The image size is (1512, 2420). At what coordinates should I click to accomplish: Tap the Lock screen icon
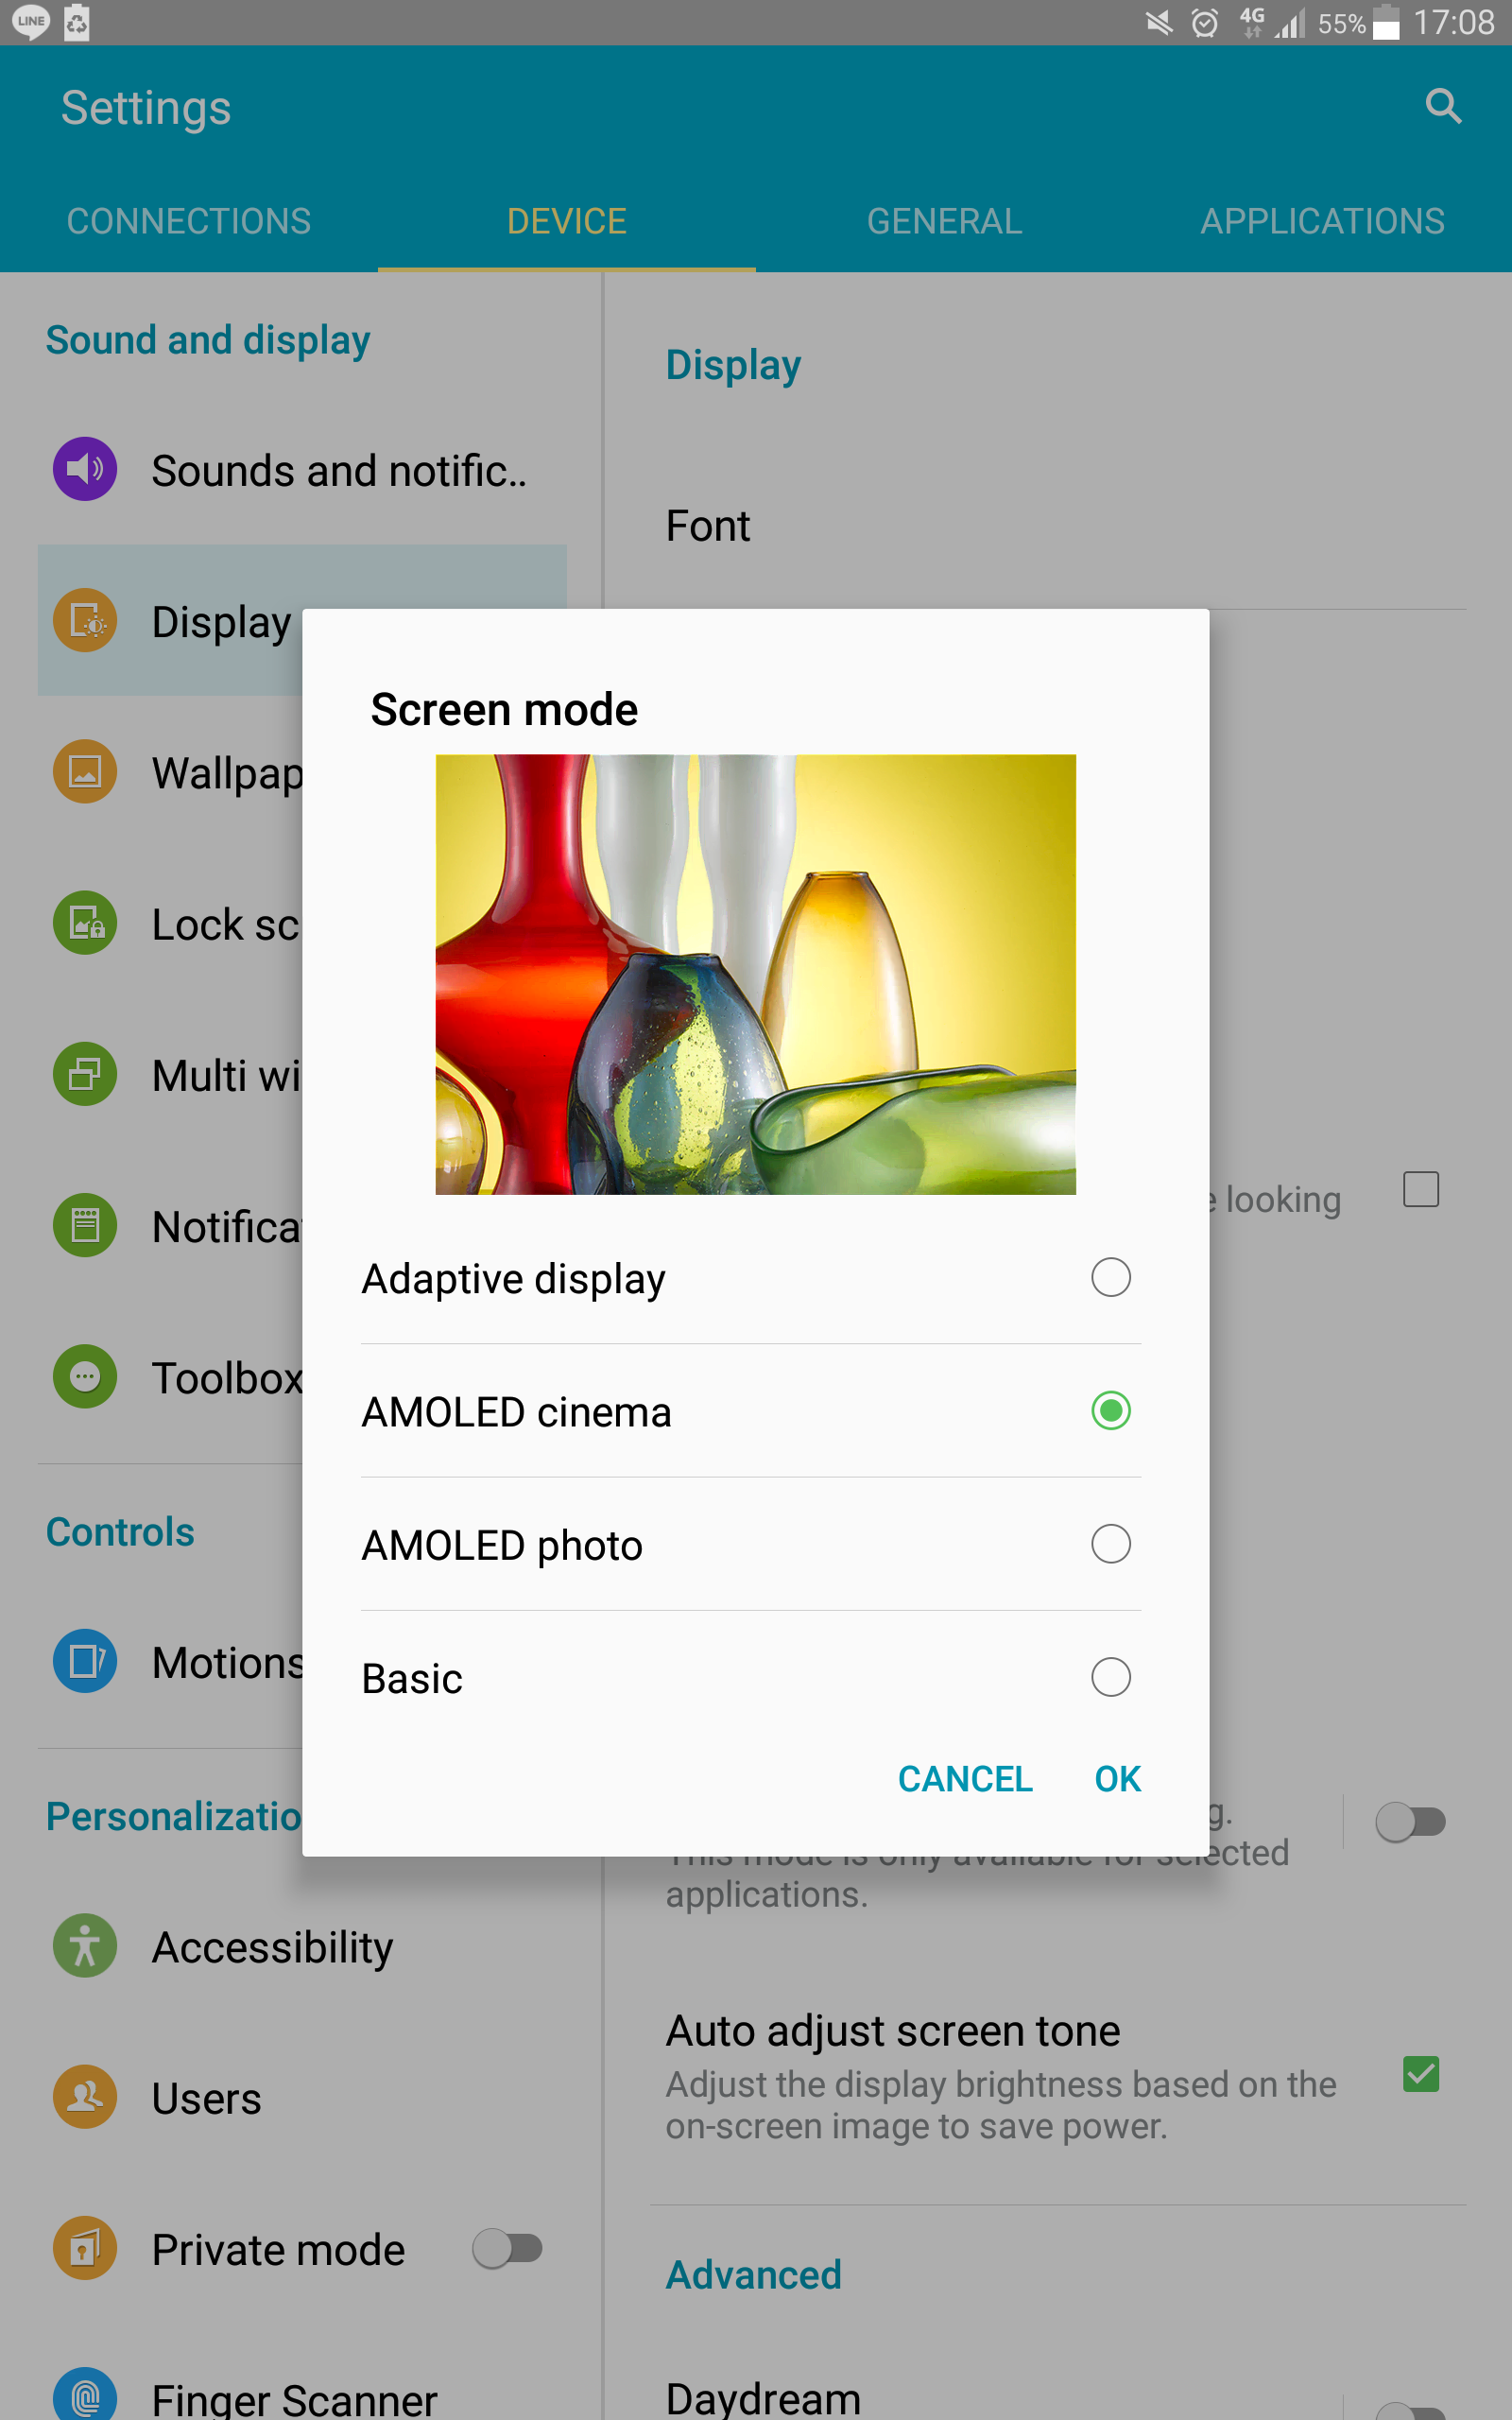(85, 923)
